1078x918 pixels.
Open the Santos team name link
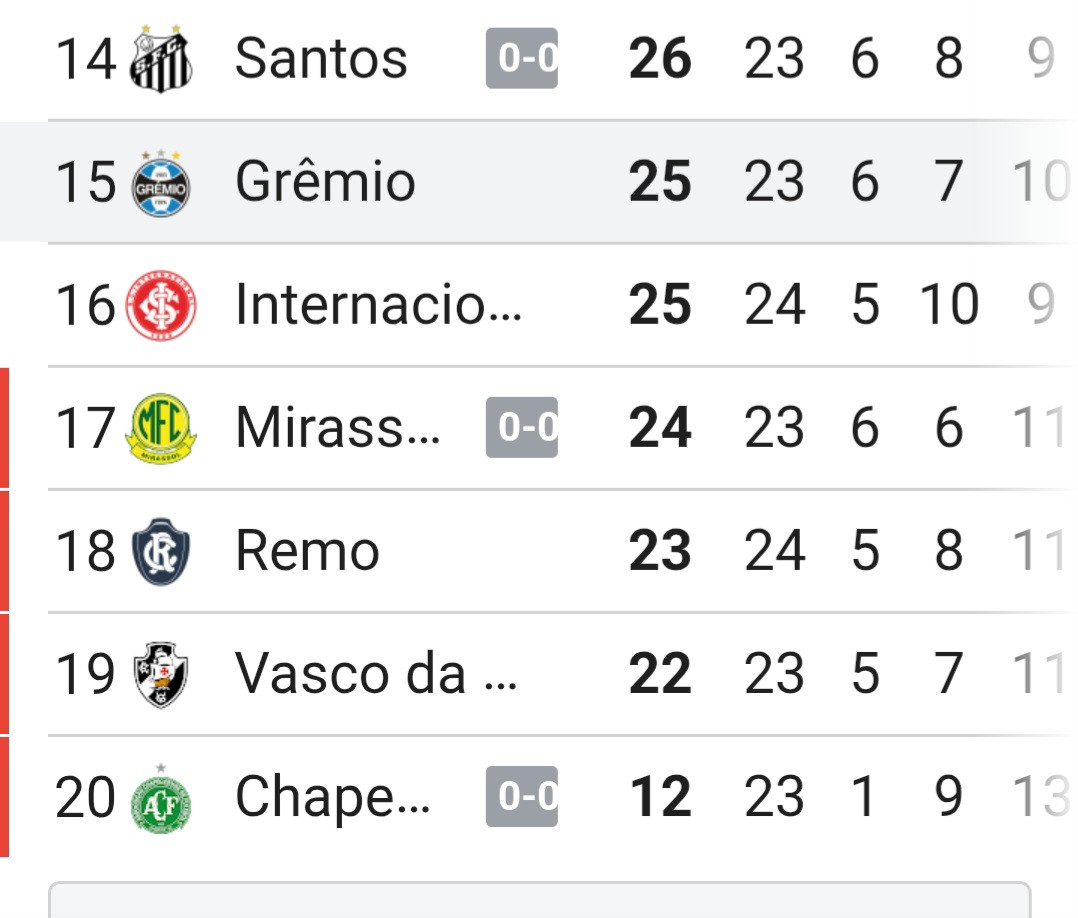pos(321,58)
